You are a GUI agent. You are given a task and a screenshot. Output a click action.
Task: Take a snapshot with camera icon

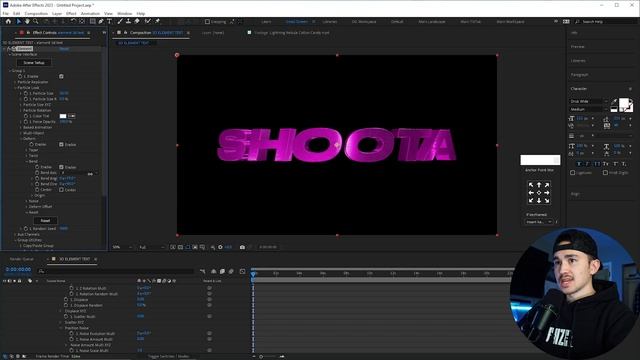[242, 247]
